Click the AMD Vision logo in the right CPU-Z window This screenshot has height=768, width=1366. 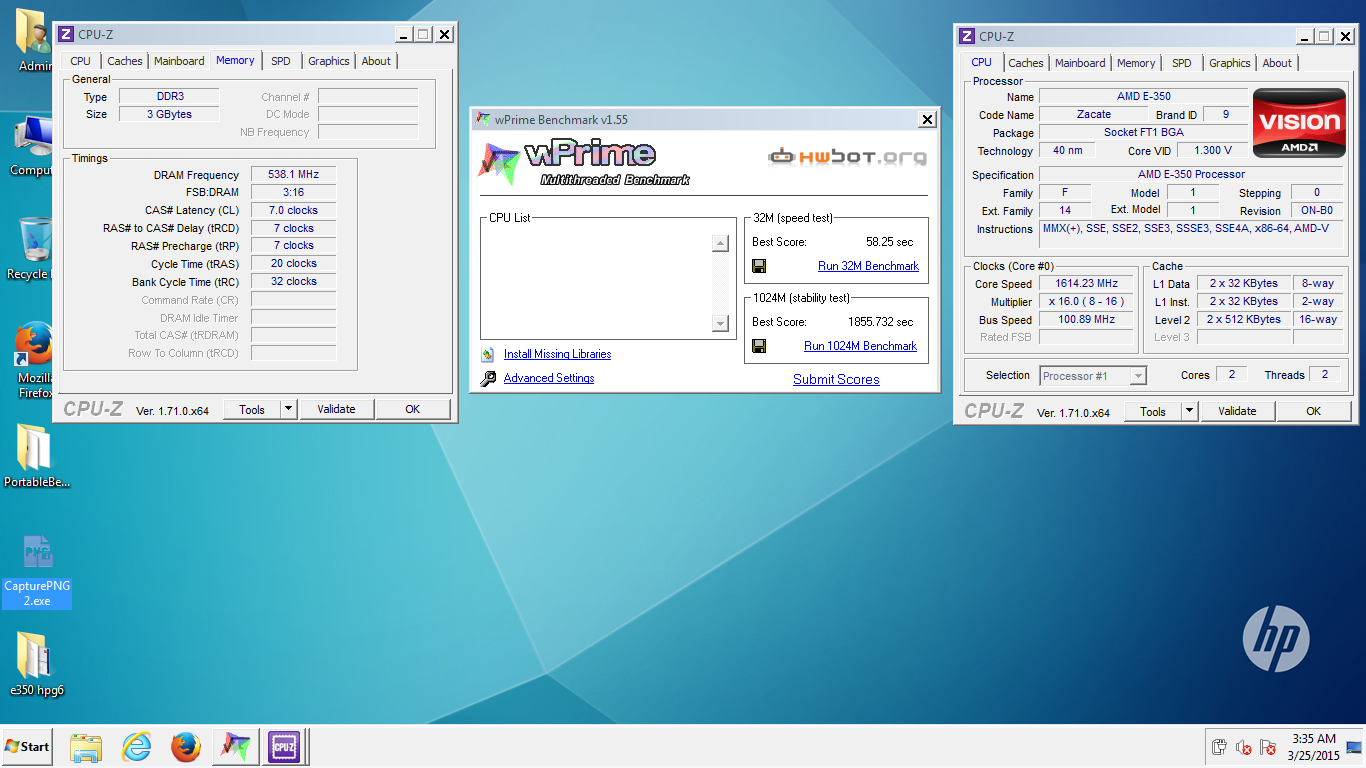pos(1298,125)
